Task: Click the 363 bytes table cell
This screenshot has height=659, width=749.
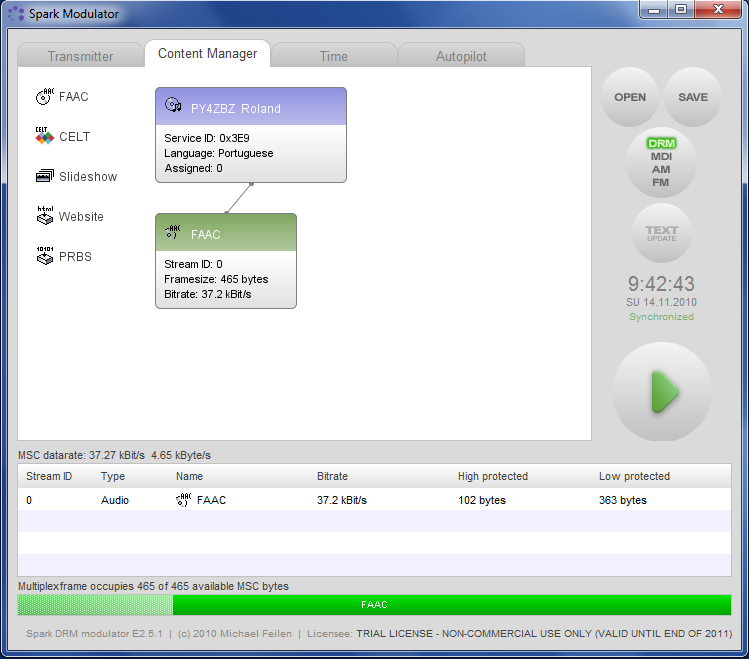Action: click(622, 500)
